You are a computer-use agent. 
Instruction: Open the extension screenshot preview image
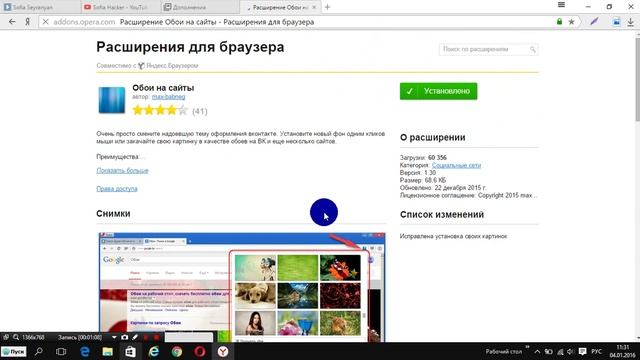pyautogui.click(x=242, y=287)
